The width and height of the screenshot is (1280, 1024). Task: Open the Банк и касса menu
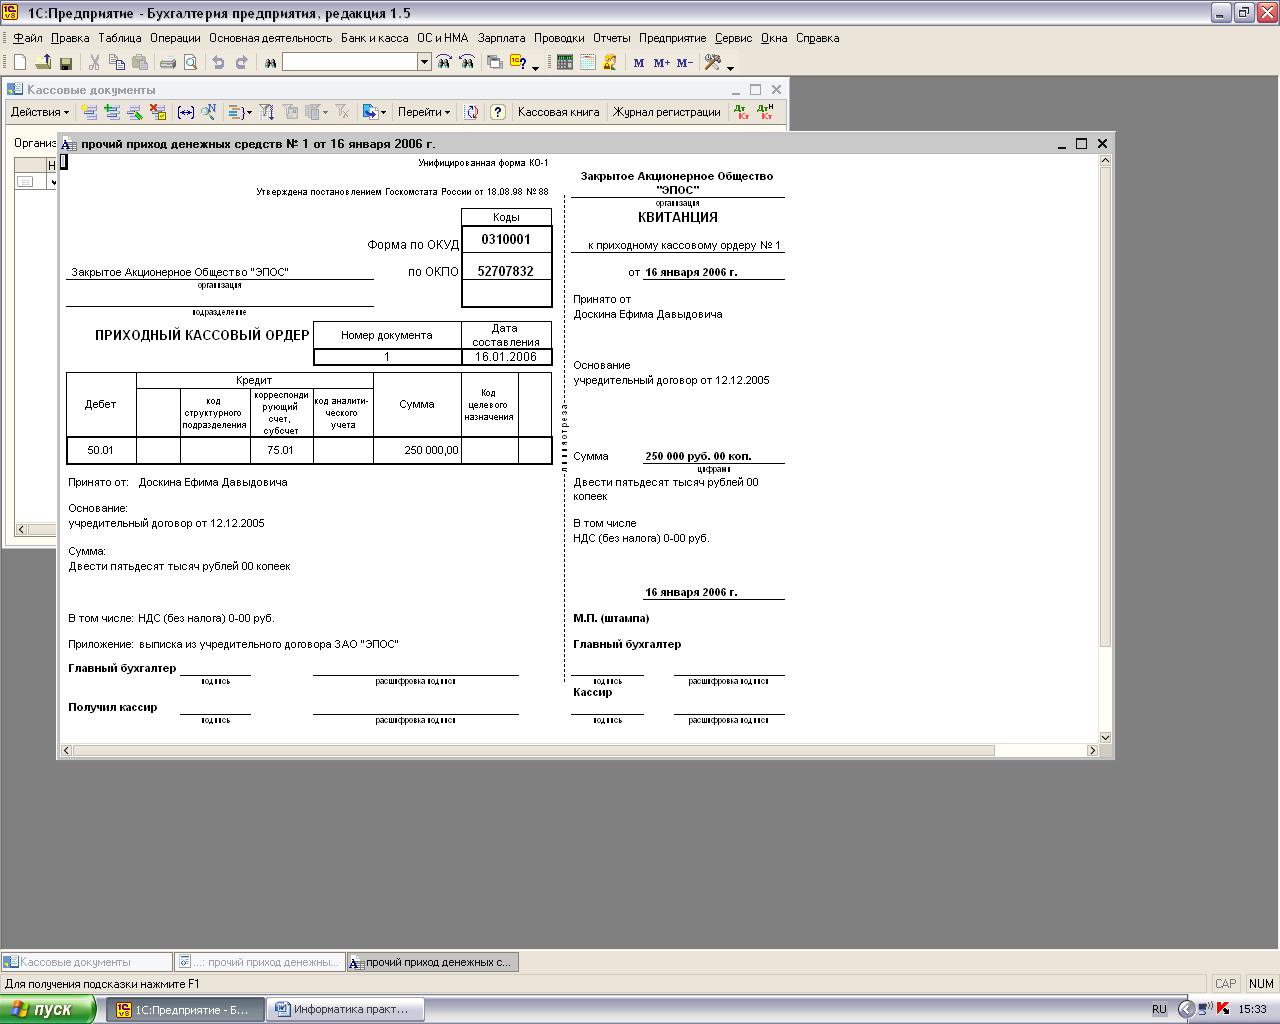375,38
